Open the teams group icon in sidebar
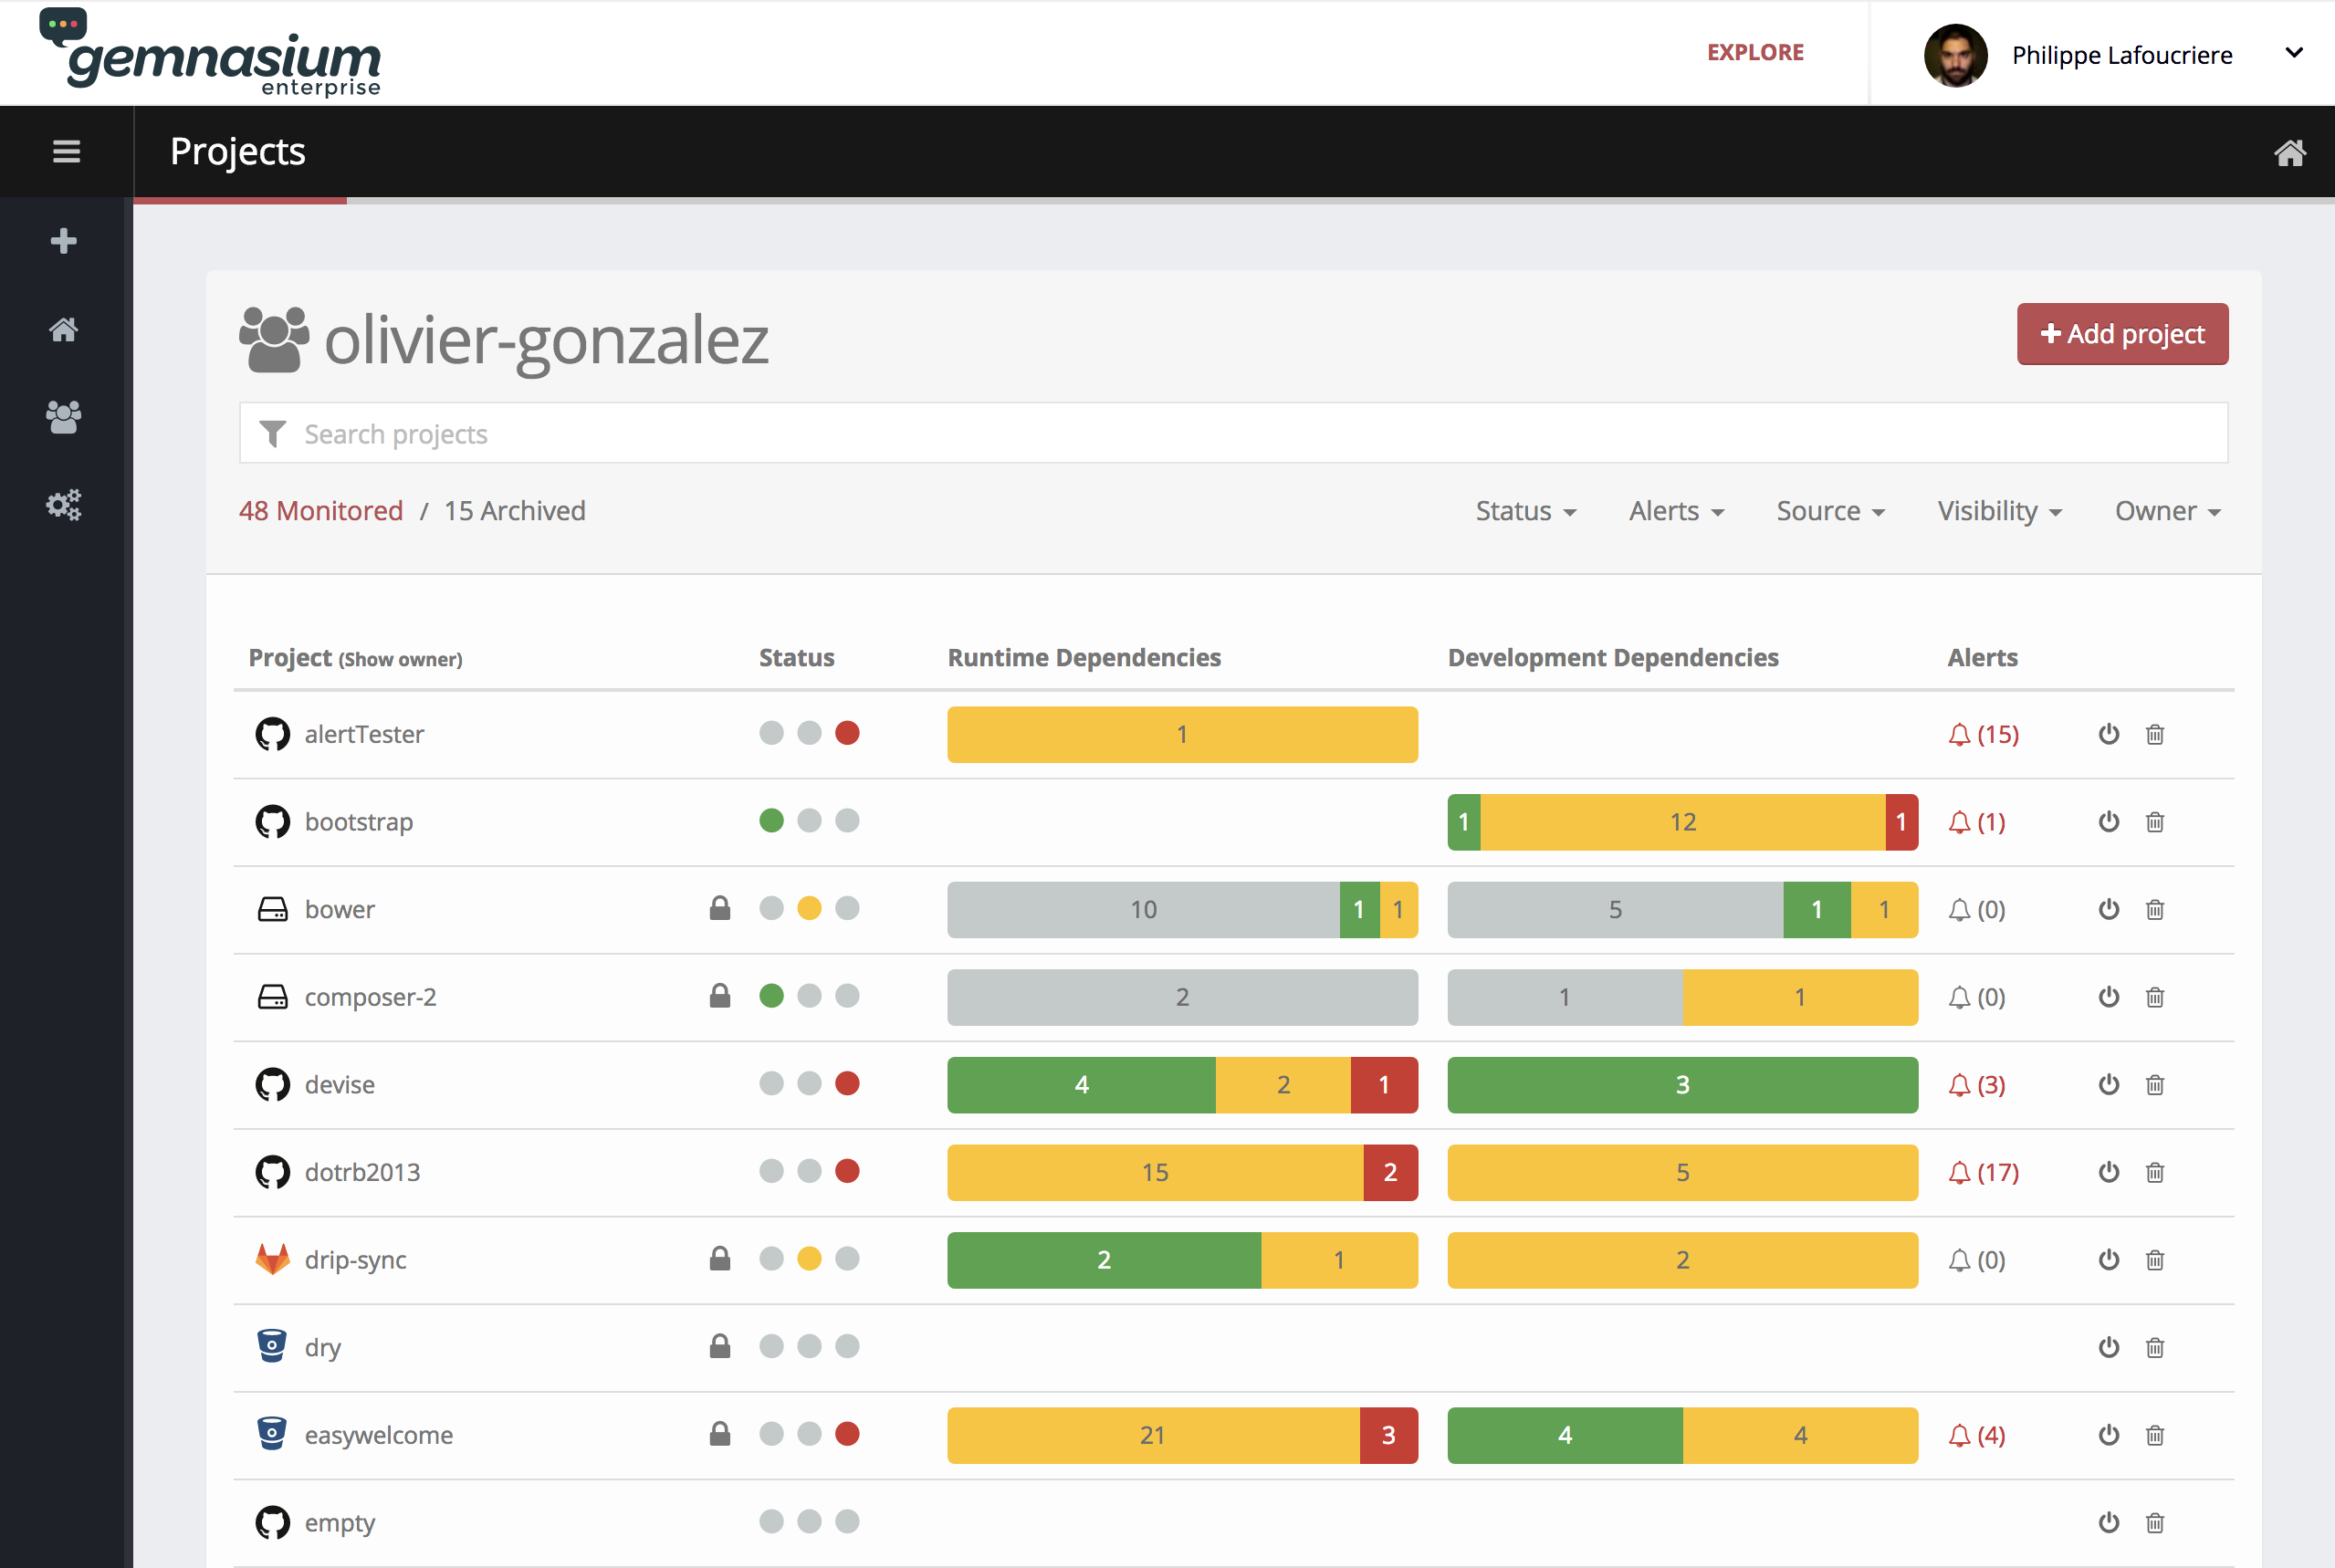 [x=64, y=417]
